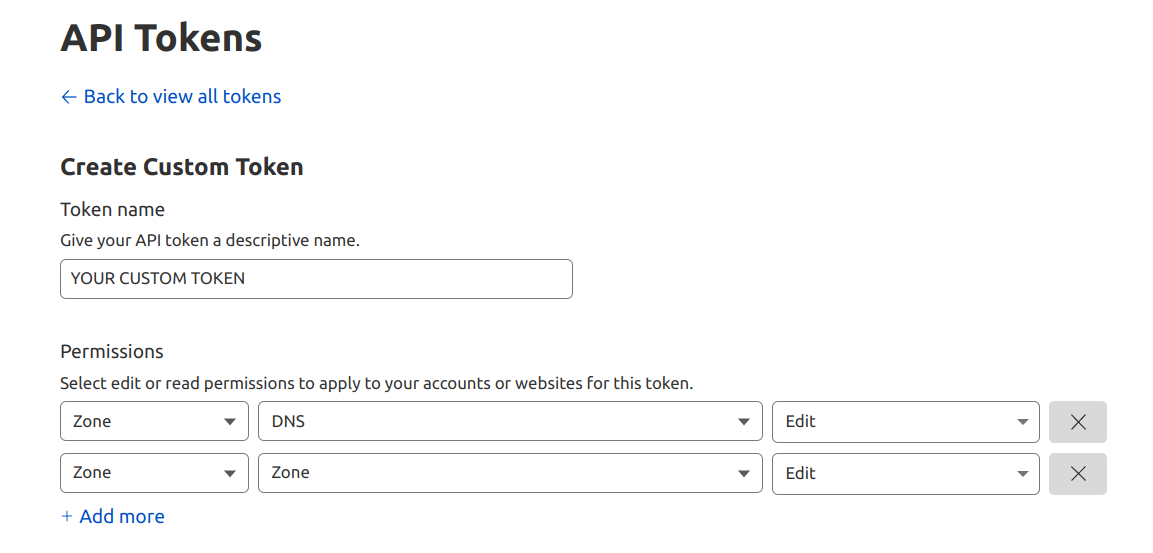Screen dimensions: 1153x553
Task: Go back to view all tokens
Action: 182,97
